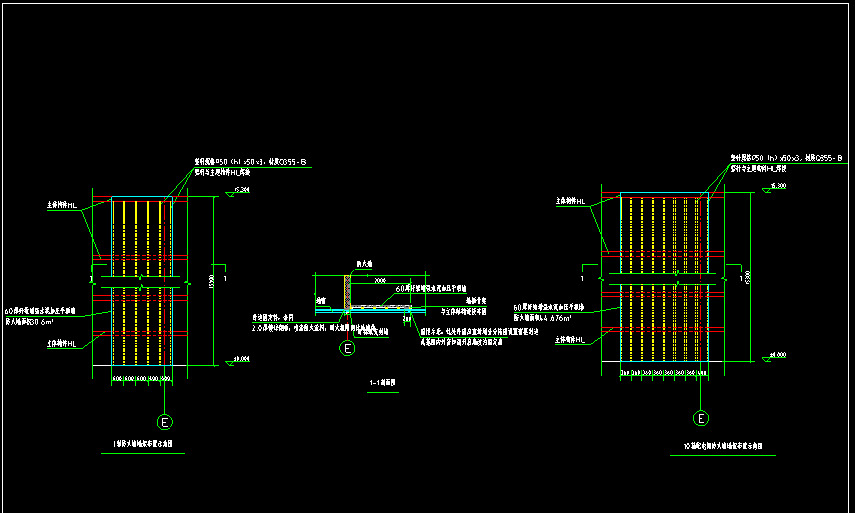Select the 2000 dimension in center section
Viewport: 855px width, 513px height.
coord(379,282)
